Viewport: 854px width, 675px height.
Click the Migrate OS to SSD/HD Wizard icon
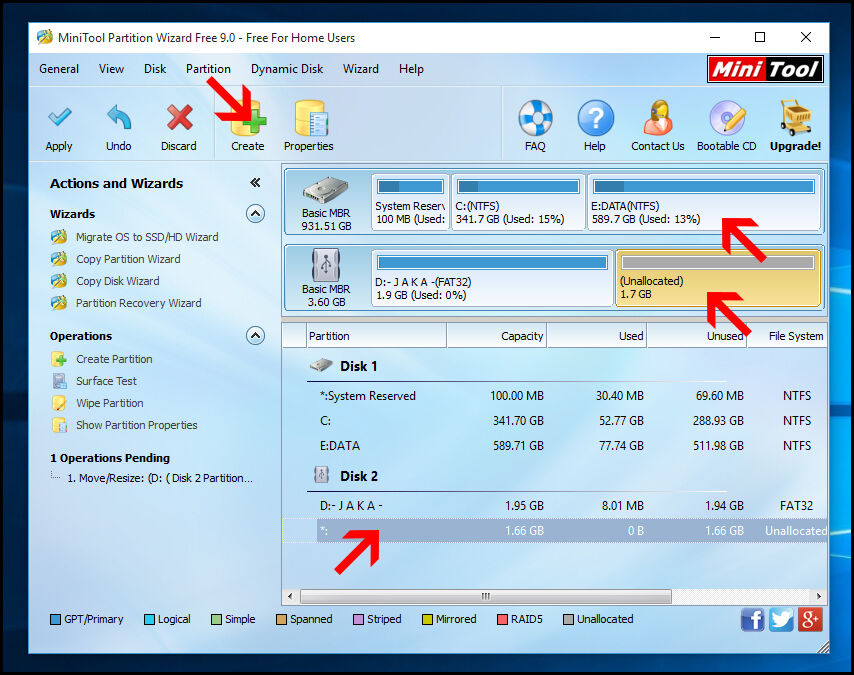[x=59, y=237]
